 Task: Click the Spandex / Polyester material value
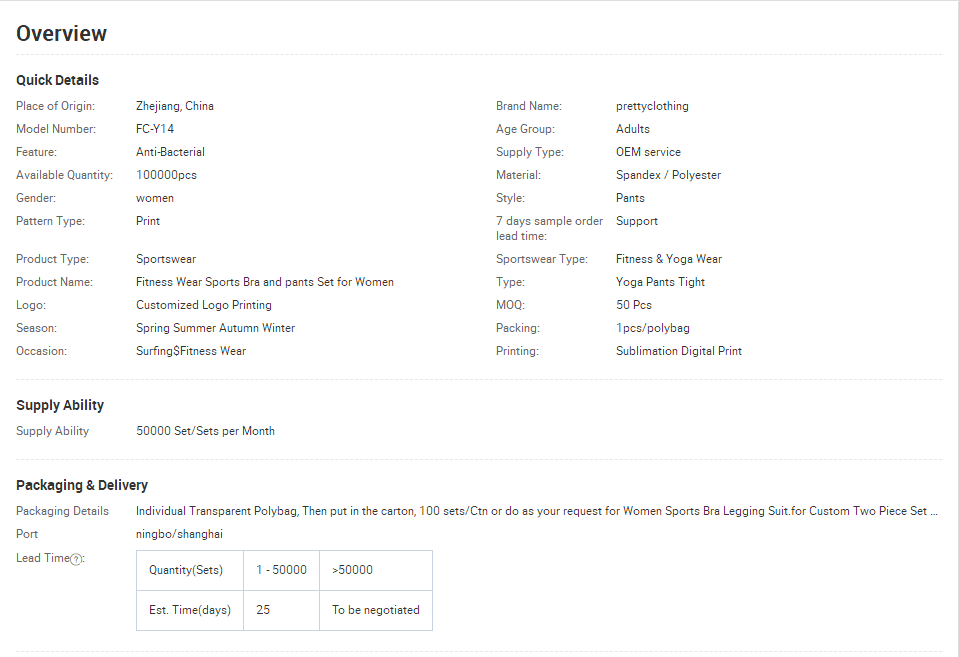[x=668, y=175]
